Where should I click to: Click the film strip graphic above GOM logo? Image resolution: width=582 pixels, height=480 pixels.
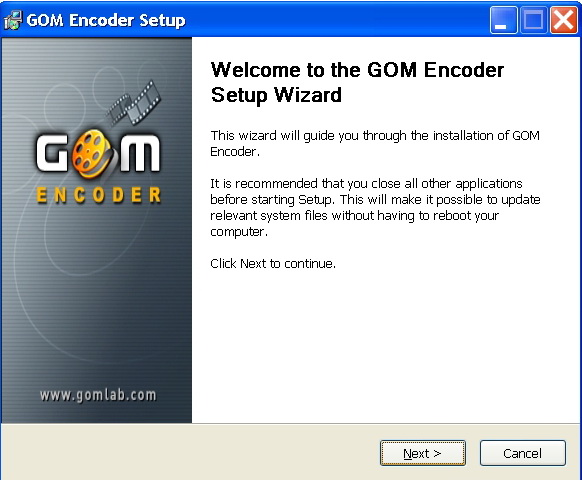coord(134,103)
